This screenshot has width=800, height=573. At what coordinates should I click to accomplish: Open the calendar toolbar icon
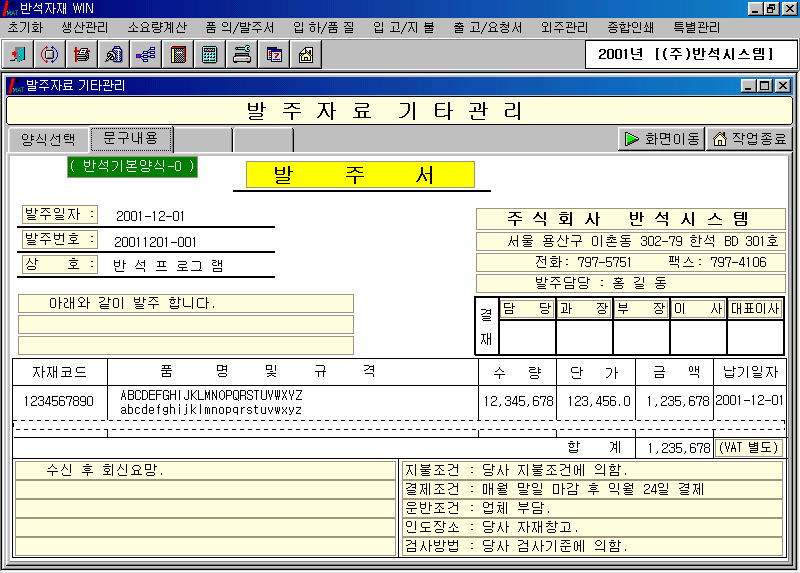click(x=274, y=55)
